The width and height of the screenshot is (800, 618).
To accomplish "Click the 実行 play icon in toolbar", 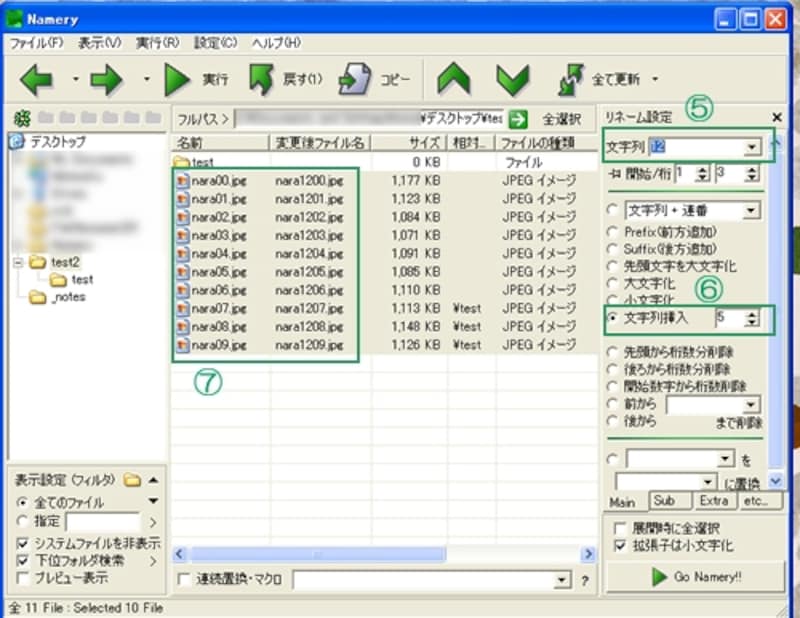I will click(178, 78).
